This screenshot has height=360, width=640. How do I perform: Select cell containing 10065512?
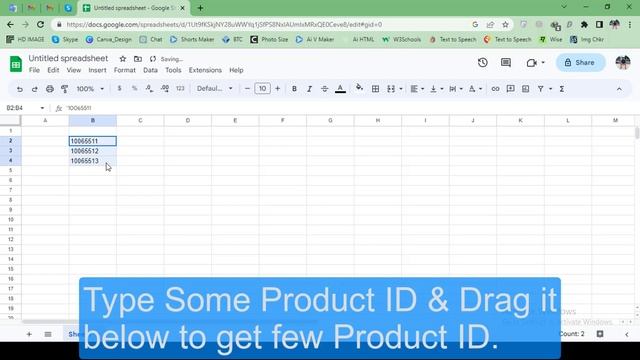(93, 151)
